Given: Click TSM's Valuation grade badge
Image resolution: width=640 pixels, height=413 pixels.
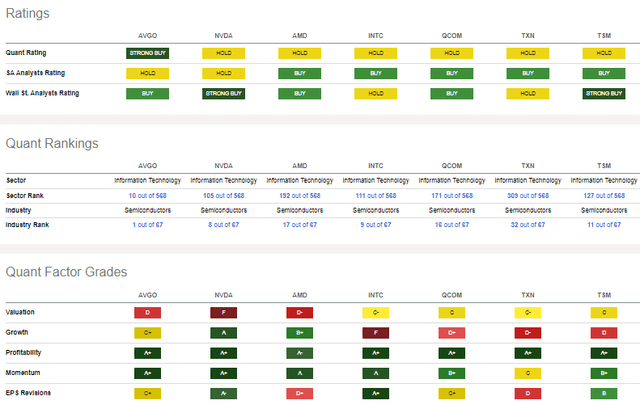Looking at the screenshot, I should tap(604, 313).
